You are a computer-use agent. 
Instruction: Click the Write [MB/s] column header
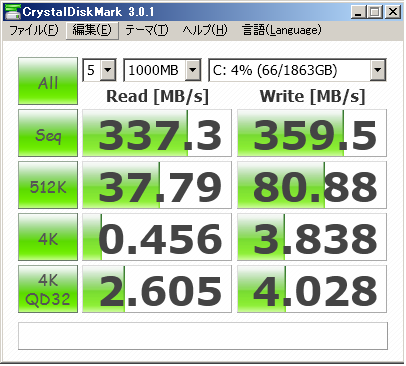[x=312, y=97]
